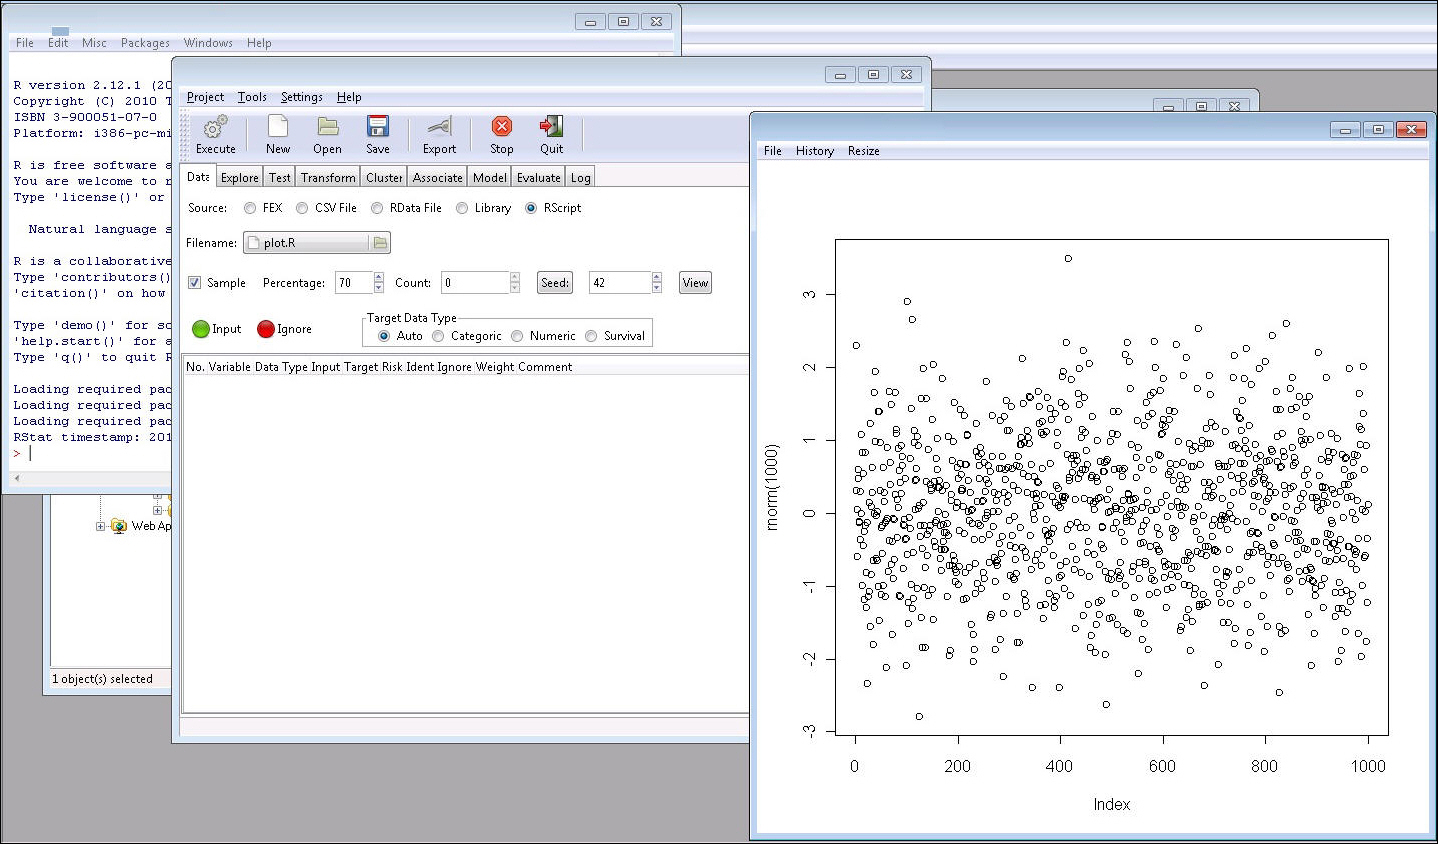Click the Save floppy disk icon

coord(378,126)
